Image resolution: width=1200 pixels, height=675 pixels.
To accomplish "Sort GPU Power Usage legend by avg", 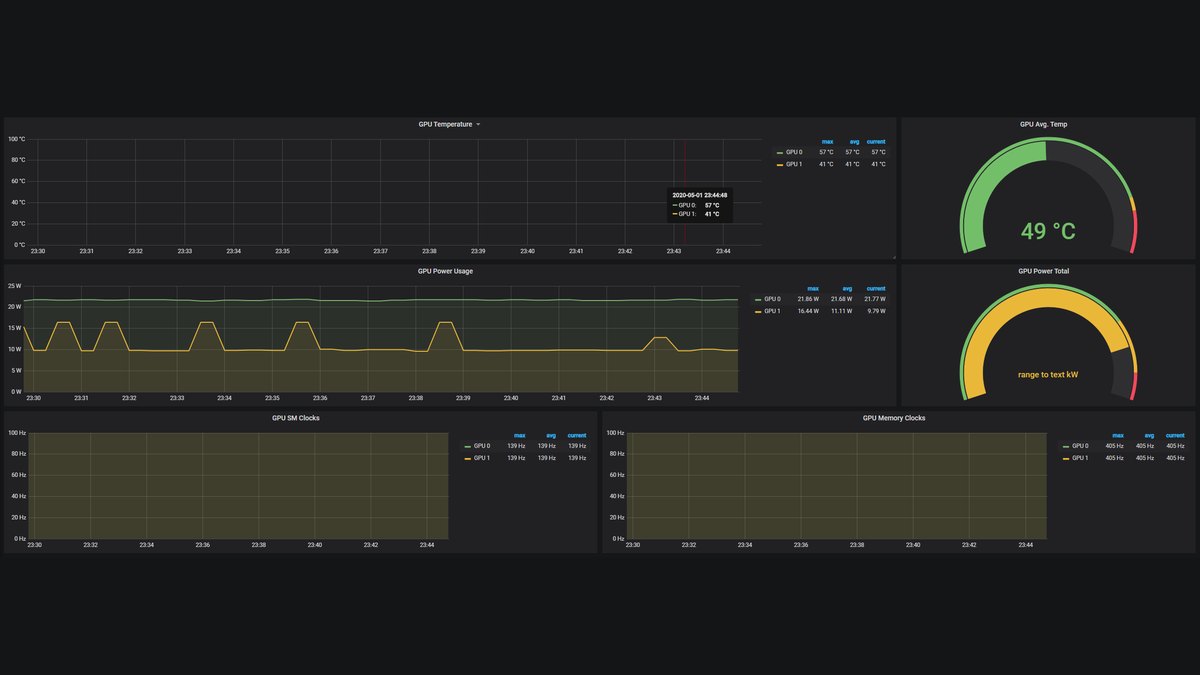I will pos(847,289).
